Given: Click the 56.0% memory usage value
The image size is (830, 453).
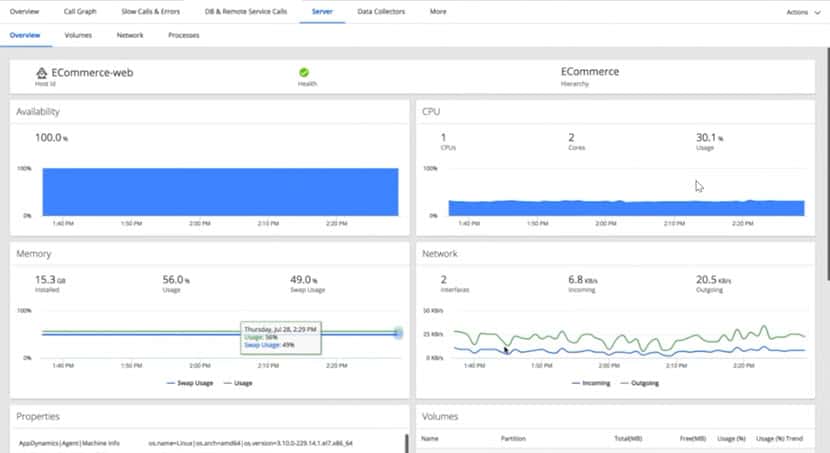Looking at the screenshot, I should coord(176,279).
